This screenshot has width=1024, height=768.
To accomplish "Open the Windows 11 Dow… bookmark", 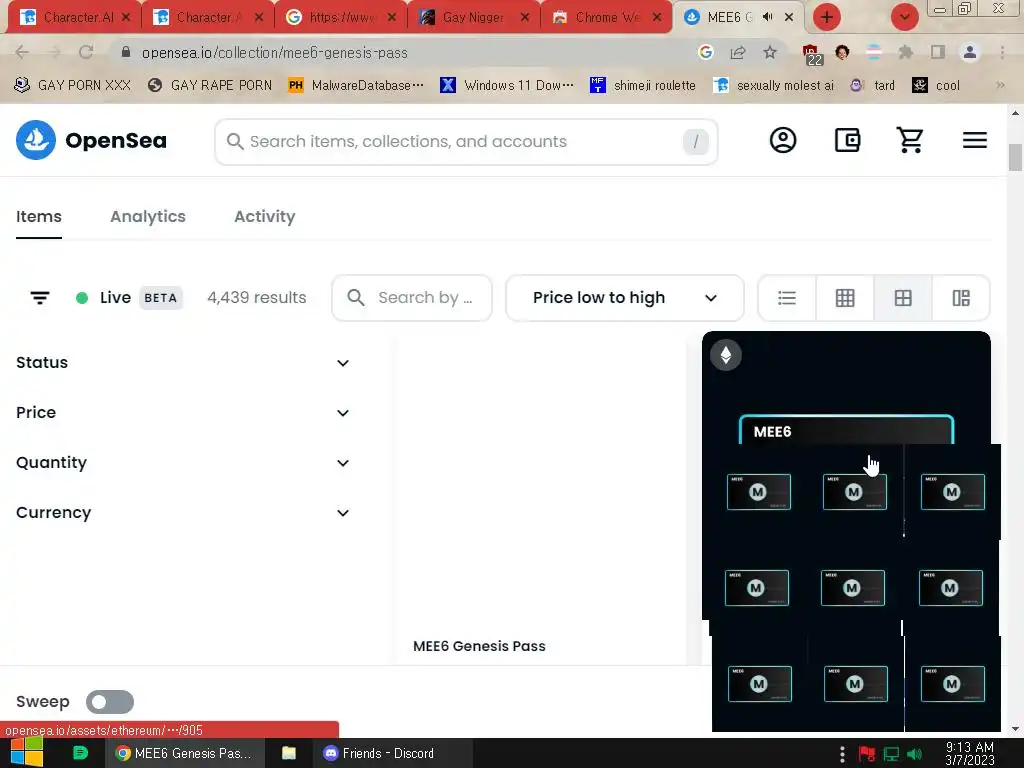I will tap(507, 85).
